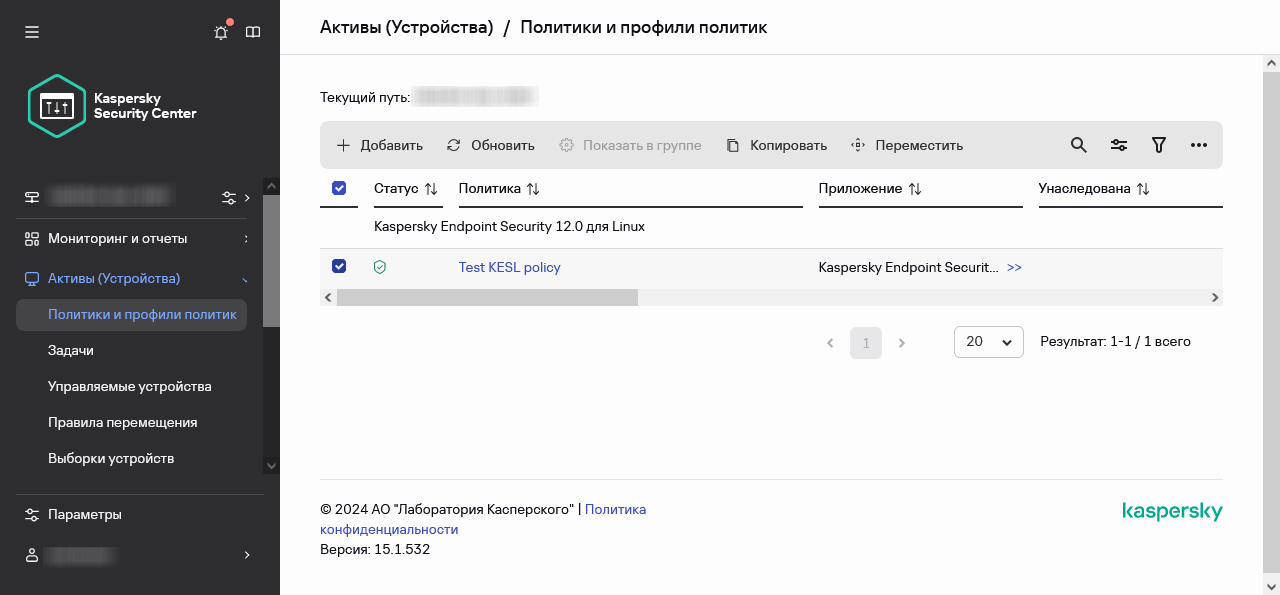This screenshot has width=1280, height=595.
Task: Click the Kaspersky Security Center logo
Action: coord(112,106)
